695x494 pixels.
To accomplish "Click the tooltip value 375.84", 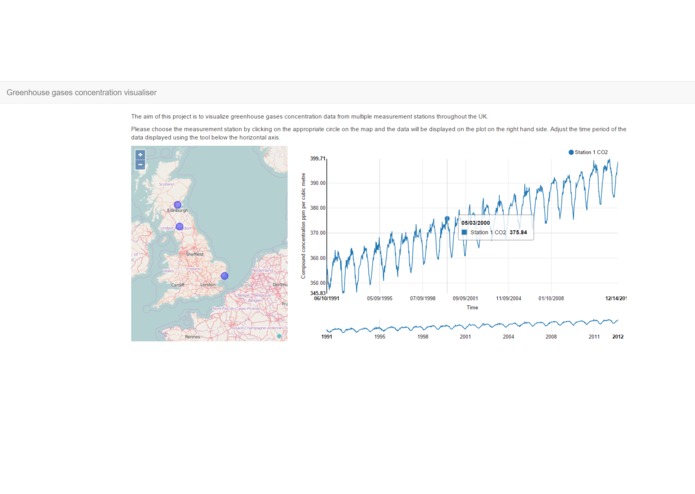I will (518, 232).
